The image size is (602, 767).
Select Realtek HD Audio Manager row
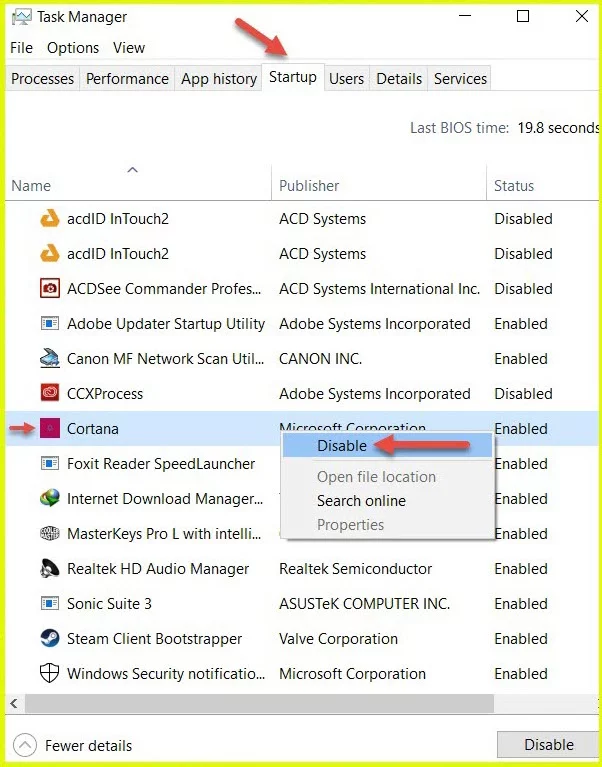pos(302,568)
